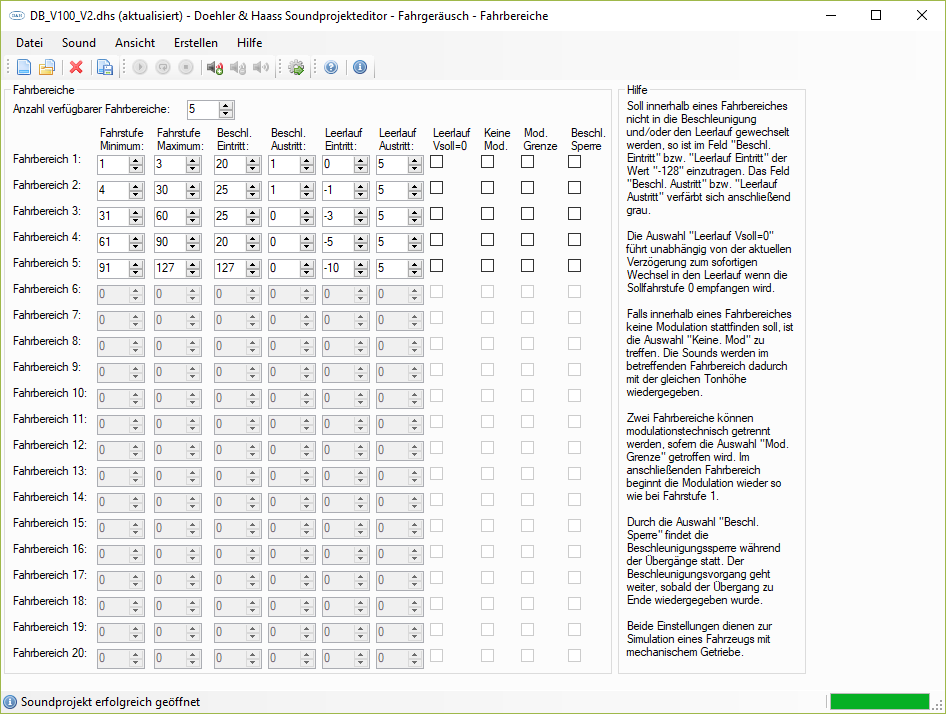Open the Erstellen menu
946x714 pixels.
[x=196, y=43]
